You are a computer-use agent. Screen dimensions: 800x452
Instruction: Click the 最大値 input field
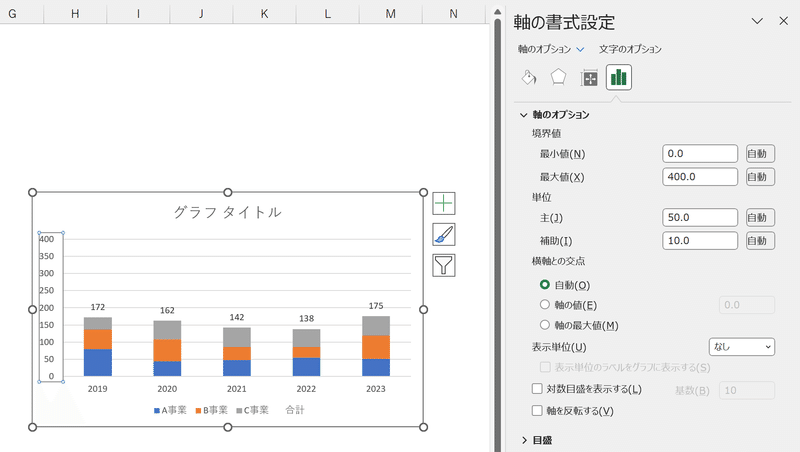pos(699,177)
